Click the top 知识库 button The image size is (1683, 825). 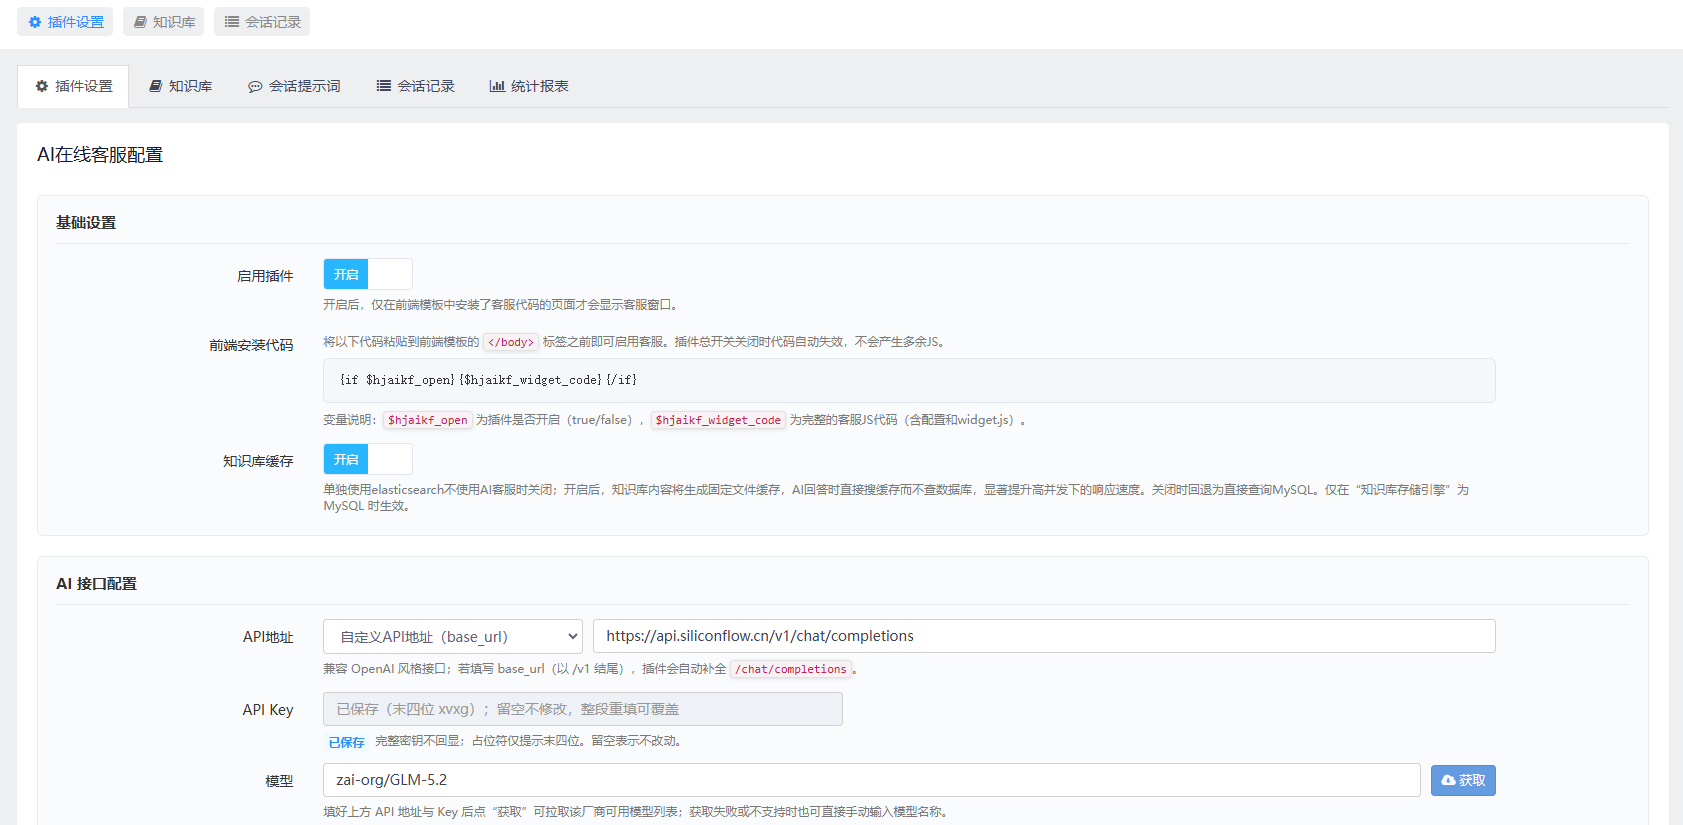(163, 22)
